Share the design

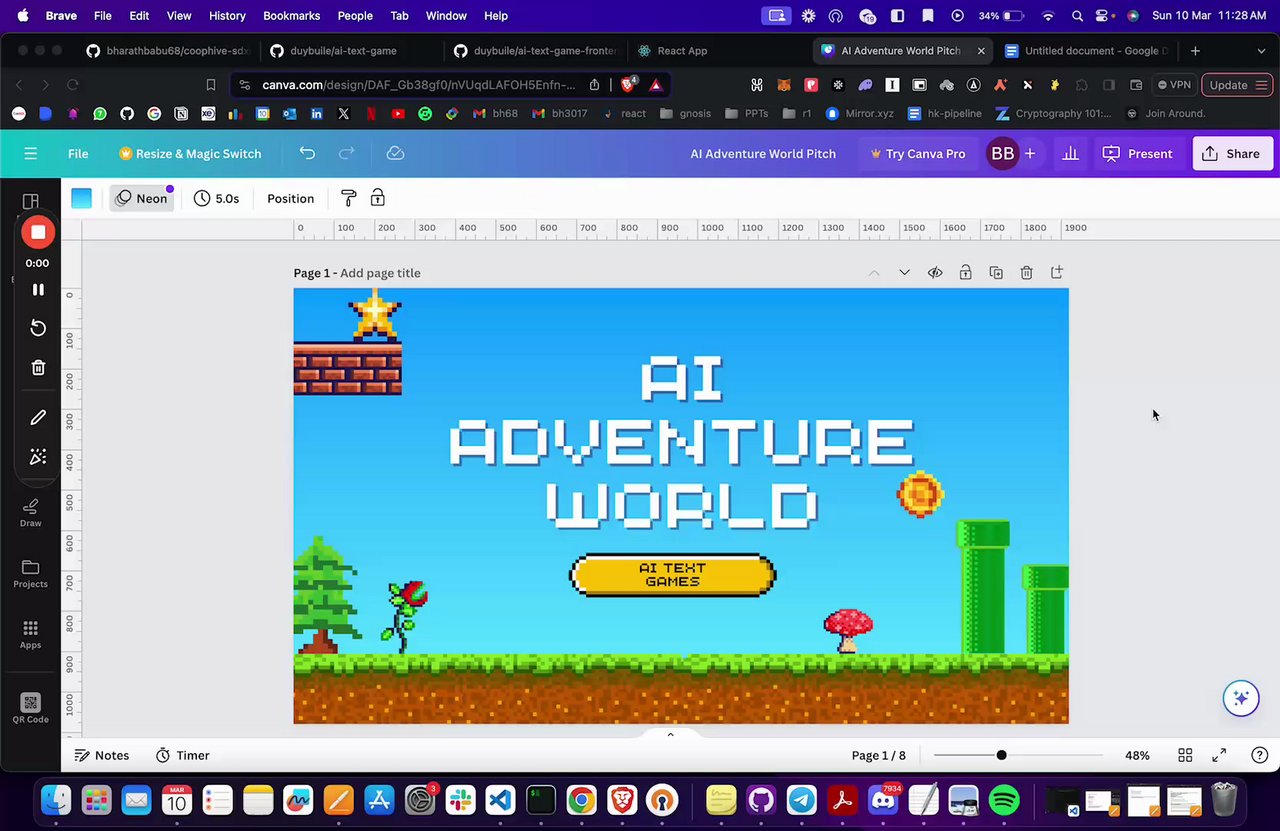coord(1231,154)
